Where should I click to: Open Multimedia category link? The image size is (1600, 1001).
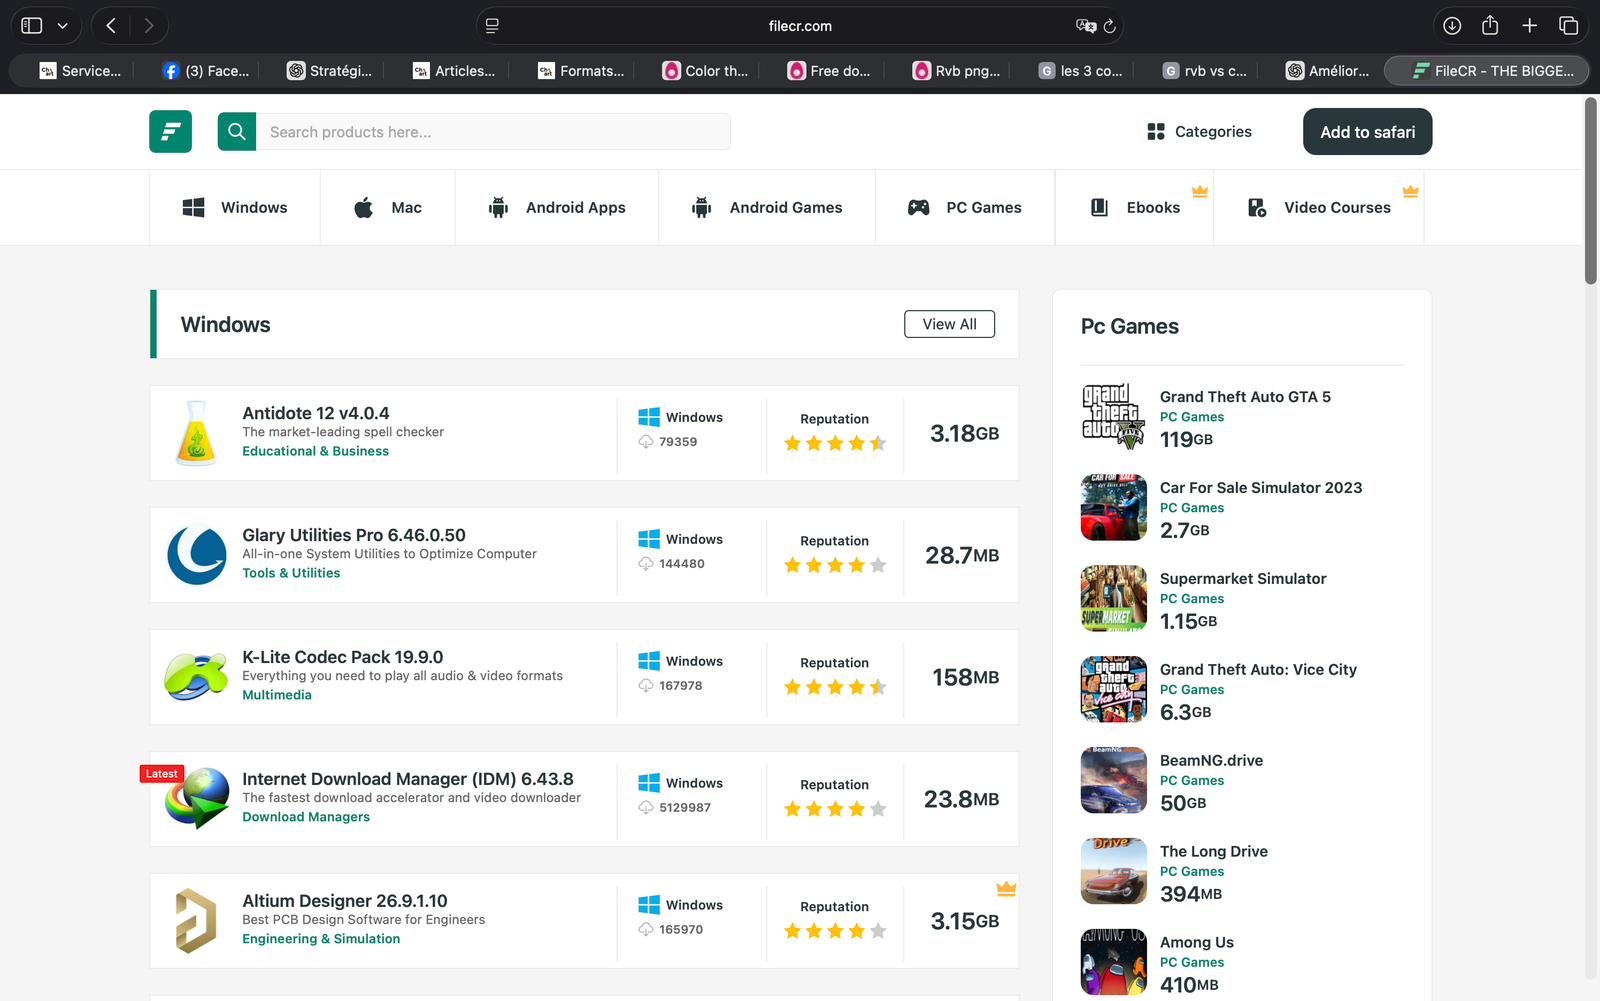(277, 695)
